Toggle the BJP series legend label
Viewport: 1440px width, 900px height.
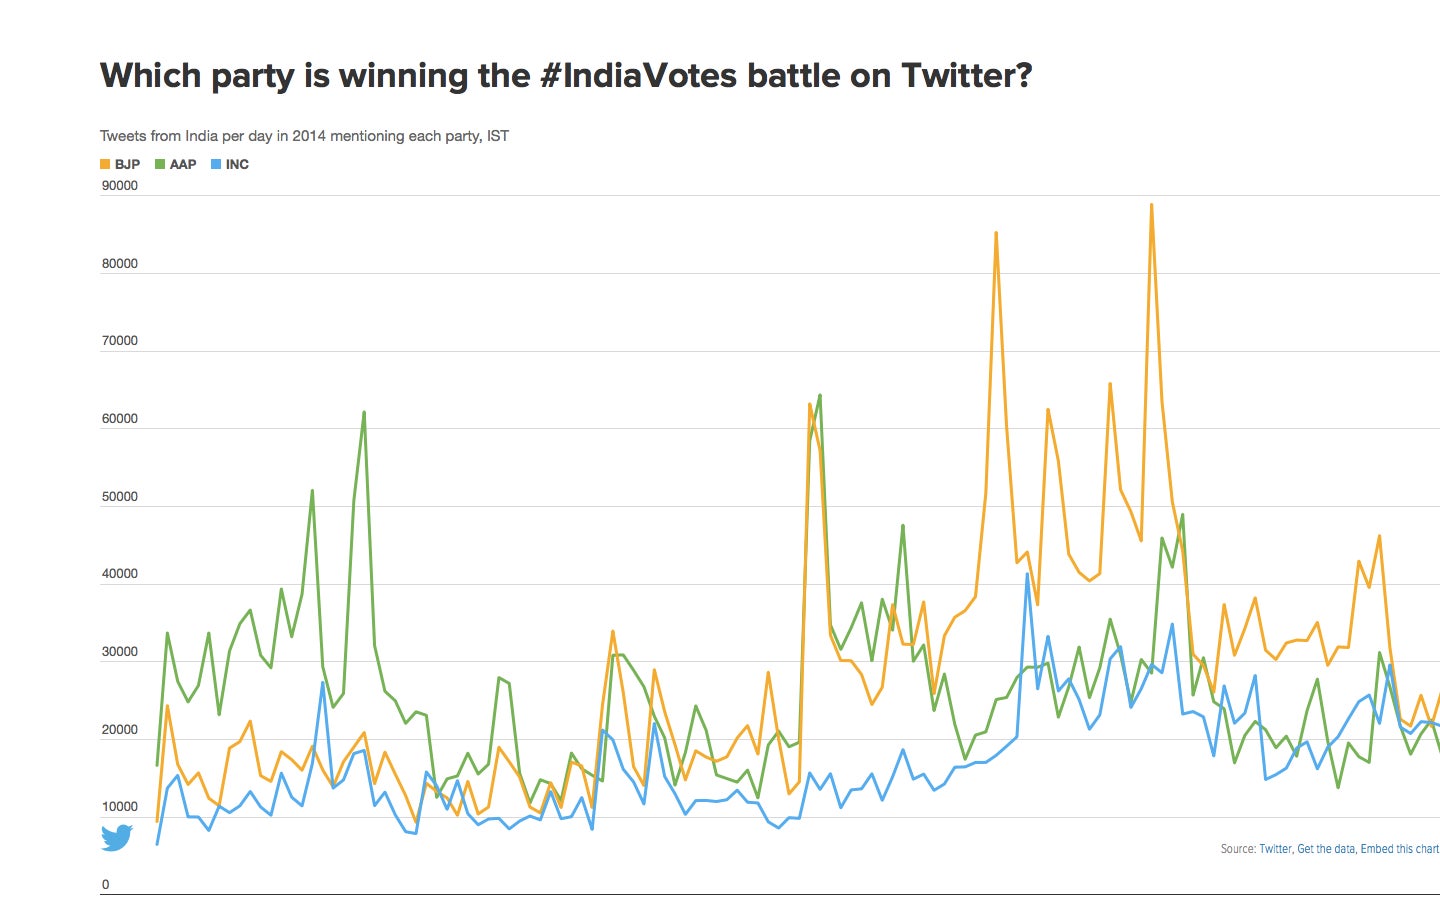click(127, 164)
